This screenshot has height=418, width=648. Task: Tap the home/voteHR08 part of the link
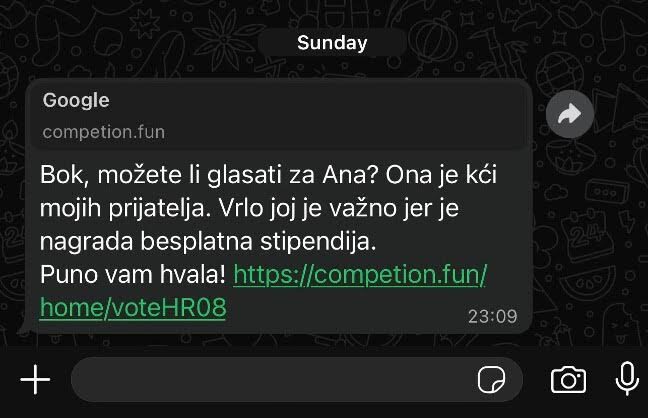tap(133, 308)
